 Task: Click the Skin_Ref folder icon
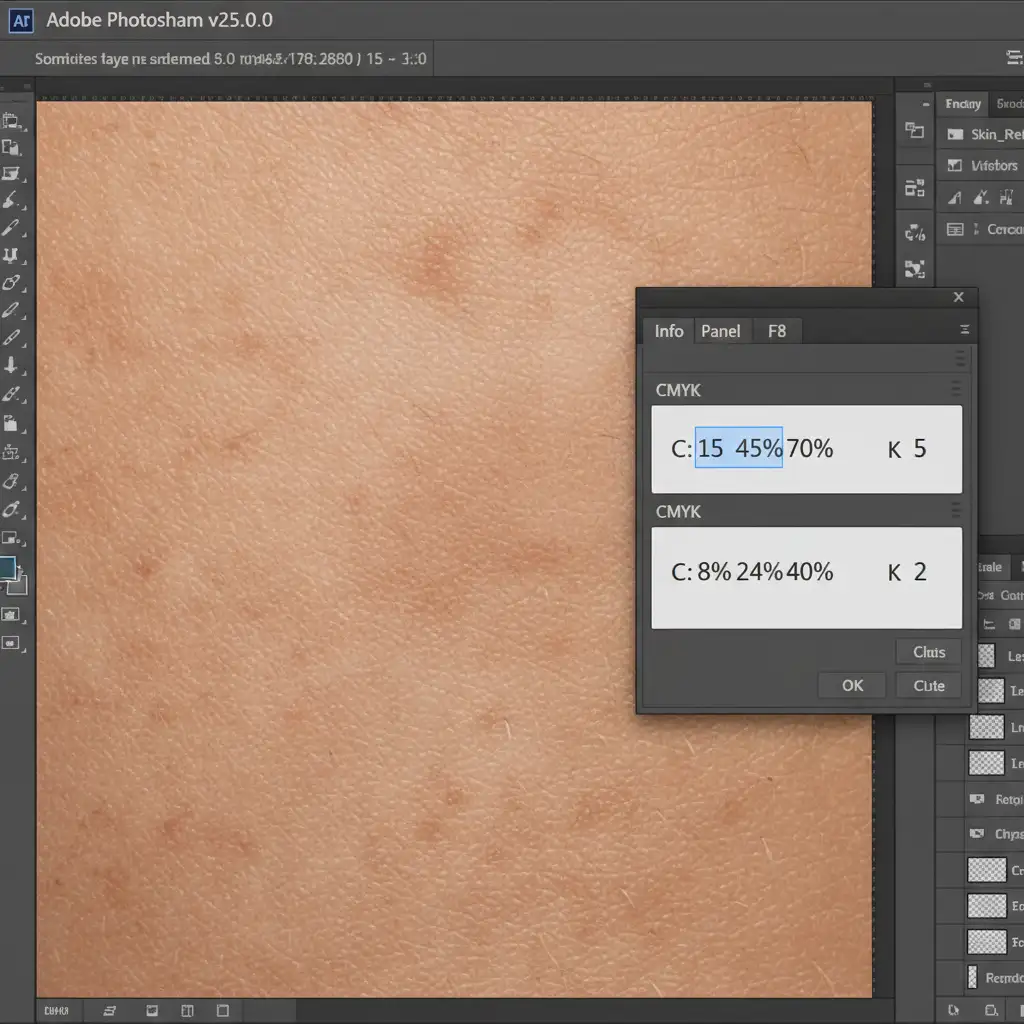[954, 134]
